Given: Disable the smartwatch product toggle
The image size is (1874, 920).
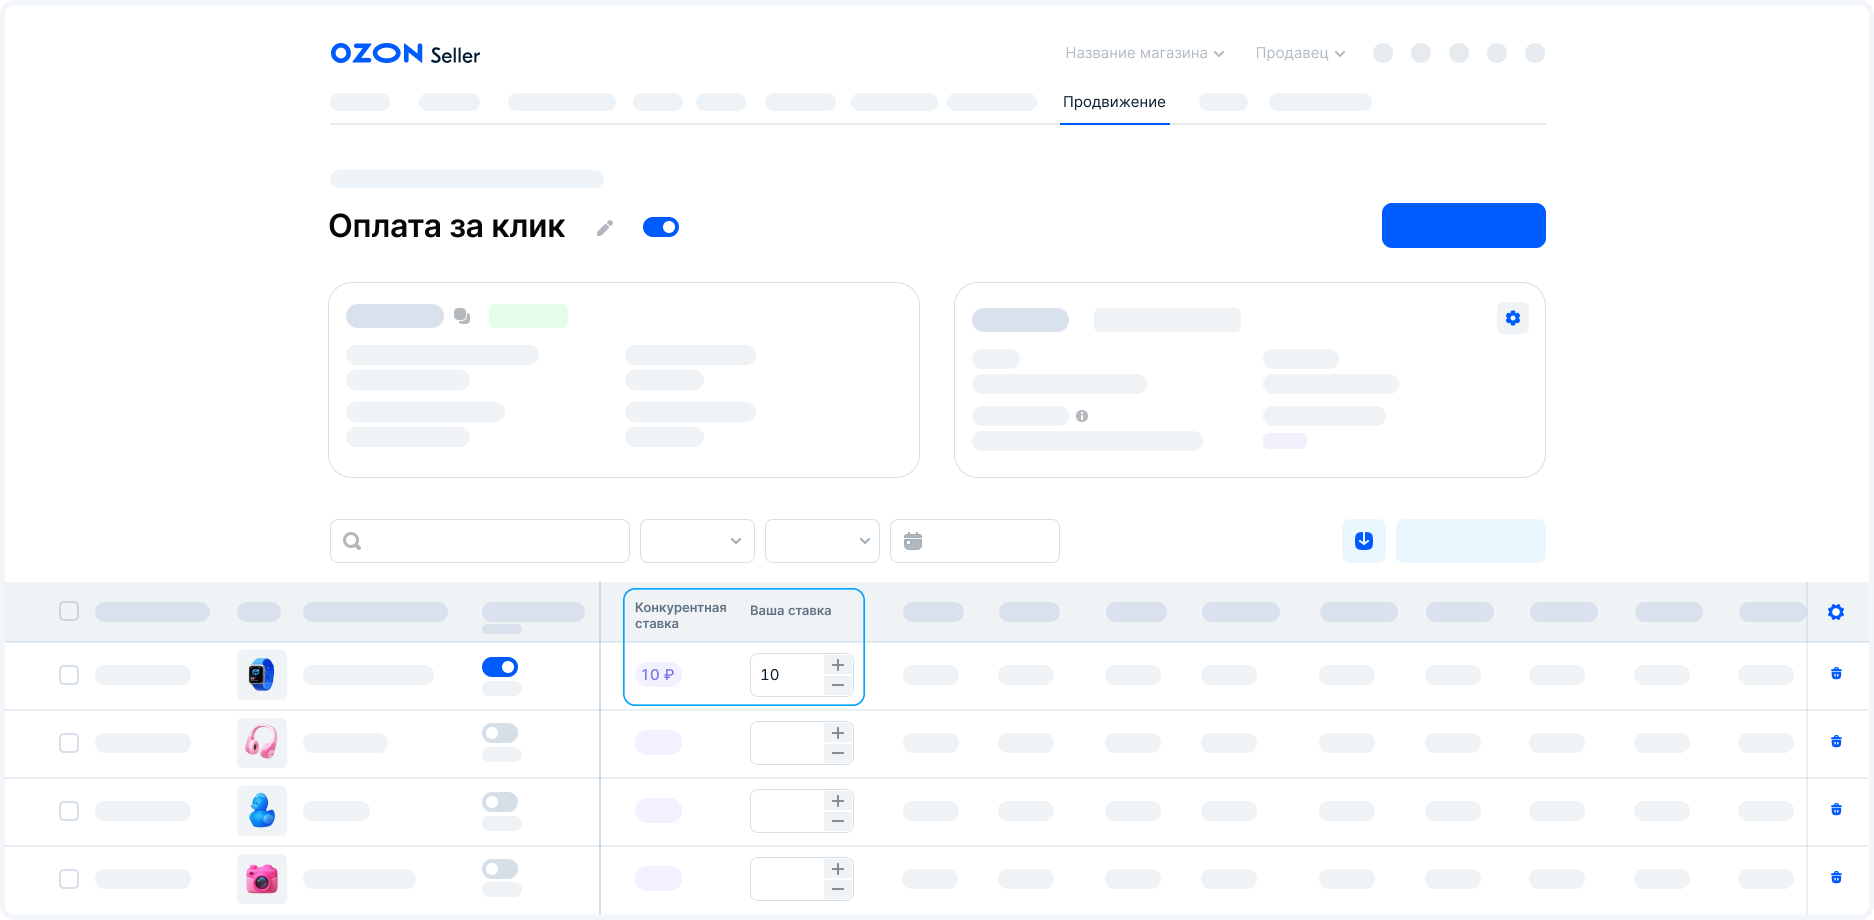Looking at the screenshot, I should [500, 667].
